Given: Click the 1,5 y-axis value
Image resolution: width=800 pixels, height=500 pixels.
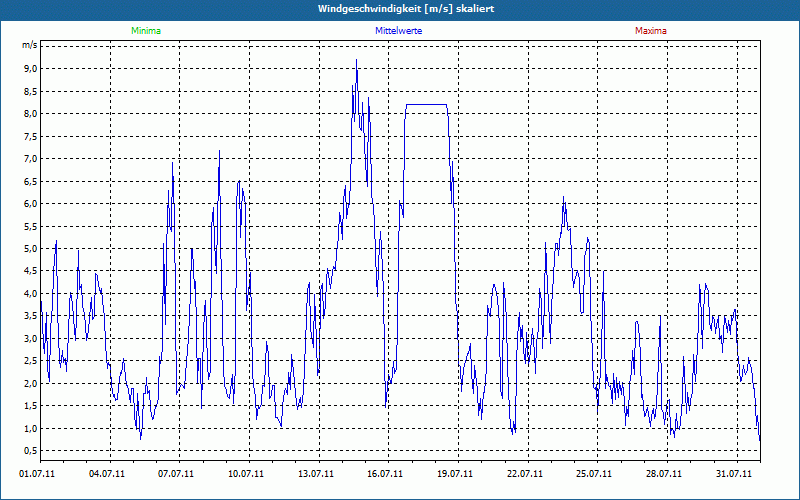Looking at the screenshot, I should click(x=31, y=406).
